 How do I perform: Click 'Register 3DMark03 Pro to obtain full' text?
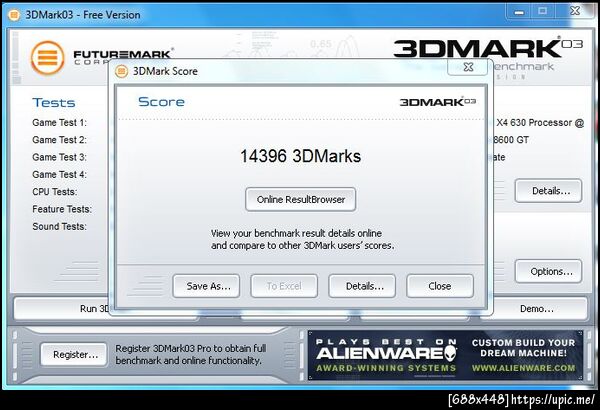(x=191, y=348)
